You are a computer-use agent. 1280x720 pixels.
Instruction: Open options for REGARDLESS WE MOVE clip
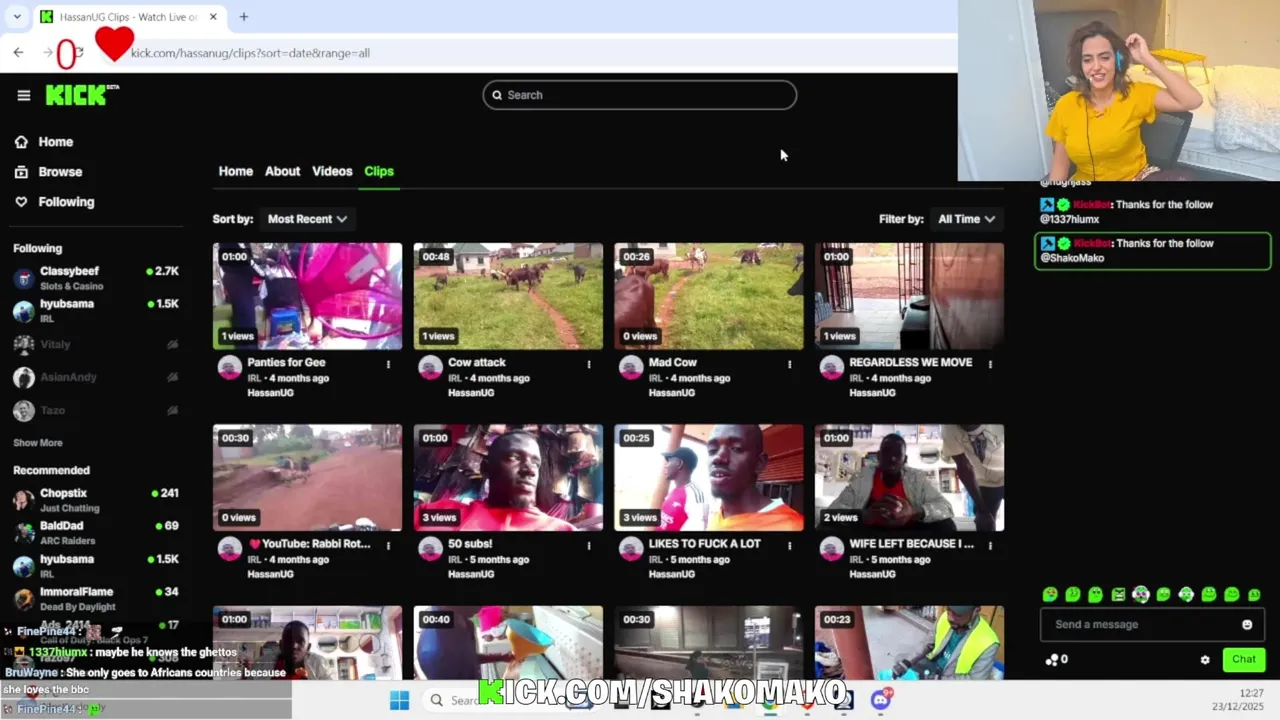point(990,364)
